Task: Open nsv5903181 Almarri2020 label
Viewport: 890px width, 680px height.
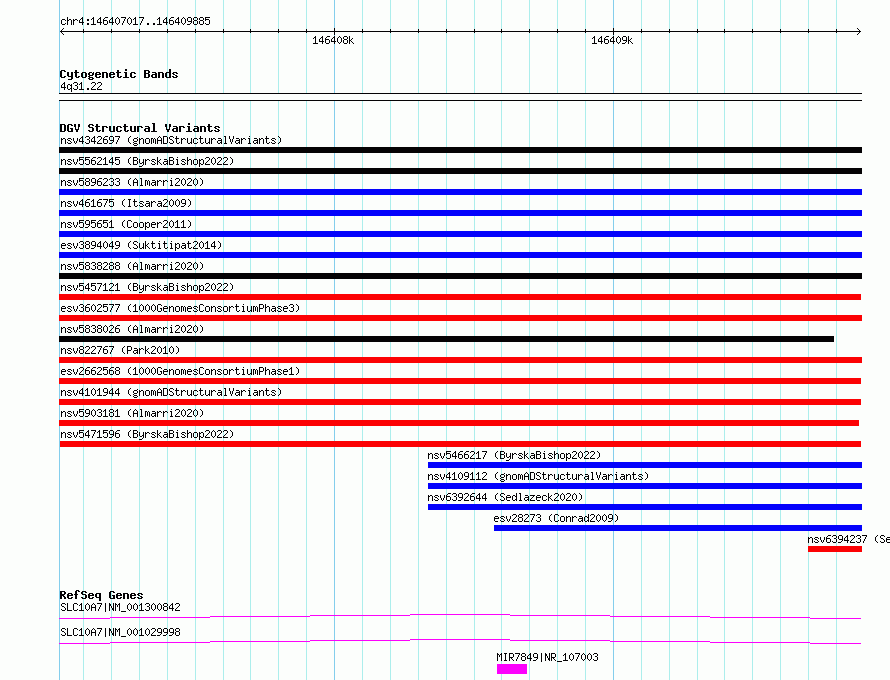Action: [x=132, y=413]
